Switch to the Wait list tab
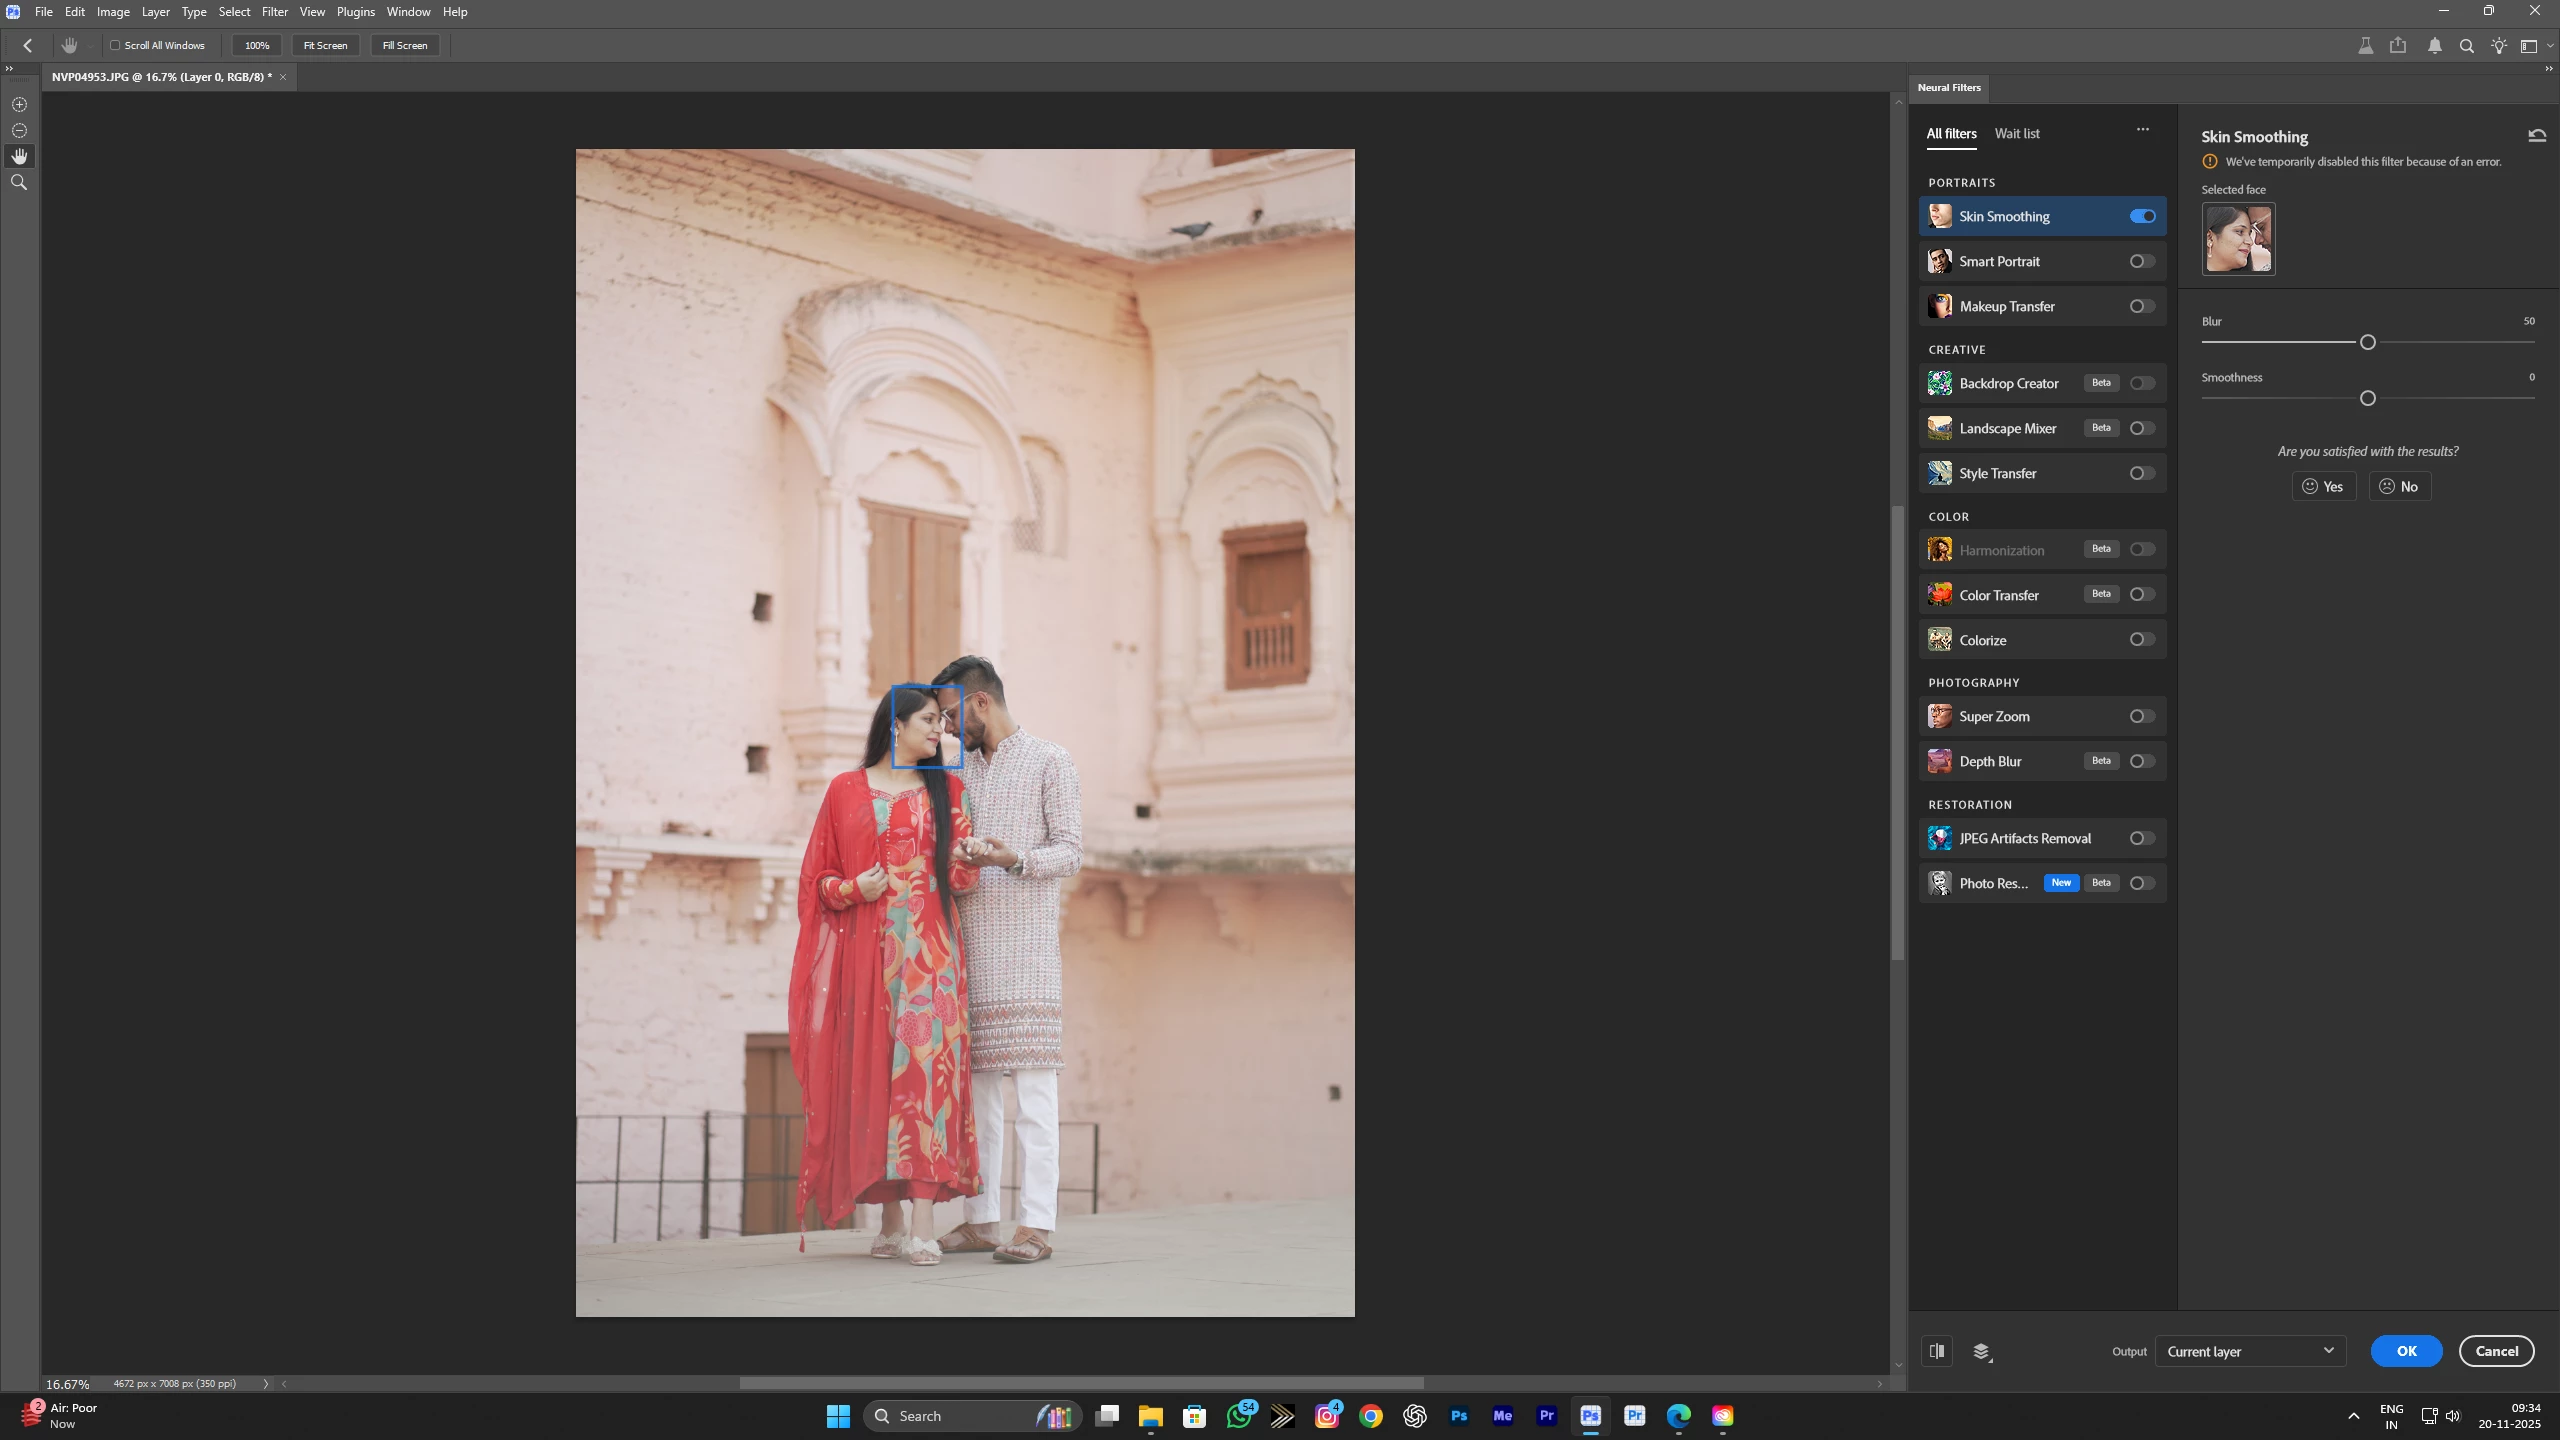 pyautogui.click(x=2016, y=133)
